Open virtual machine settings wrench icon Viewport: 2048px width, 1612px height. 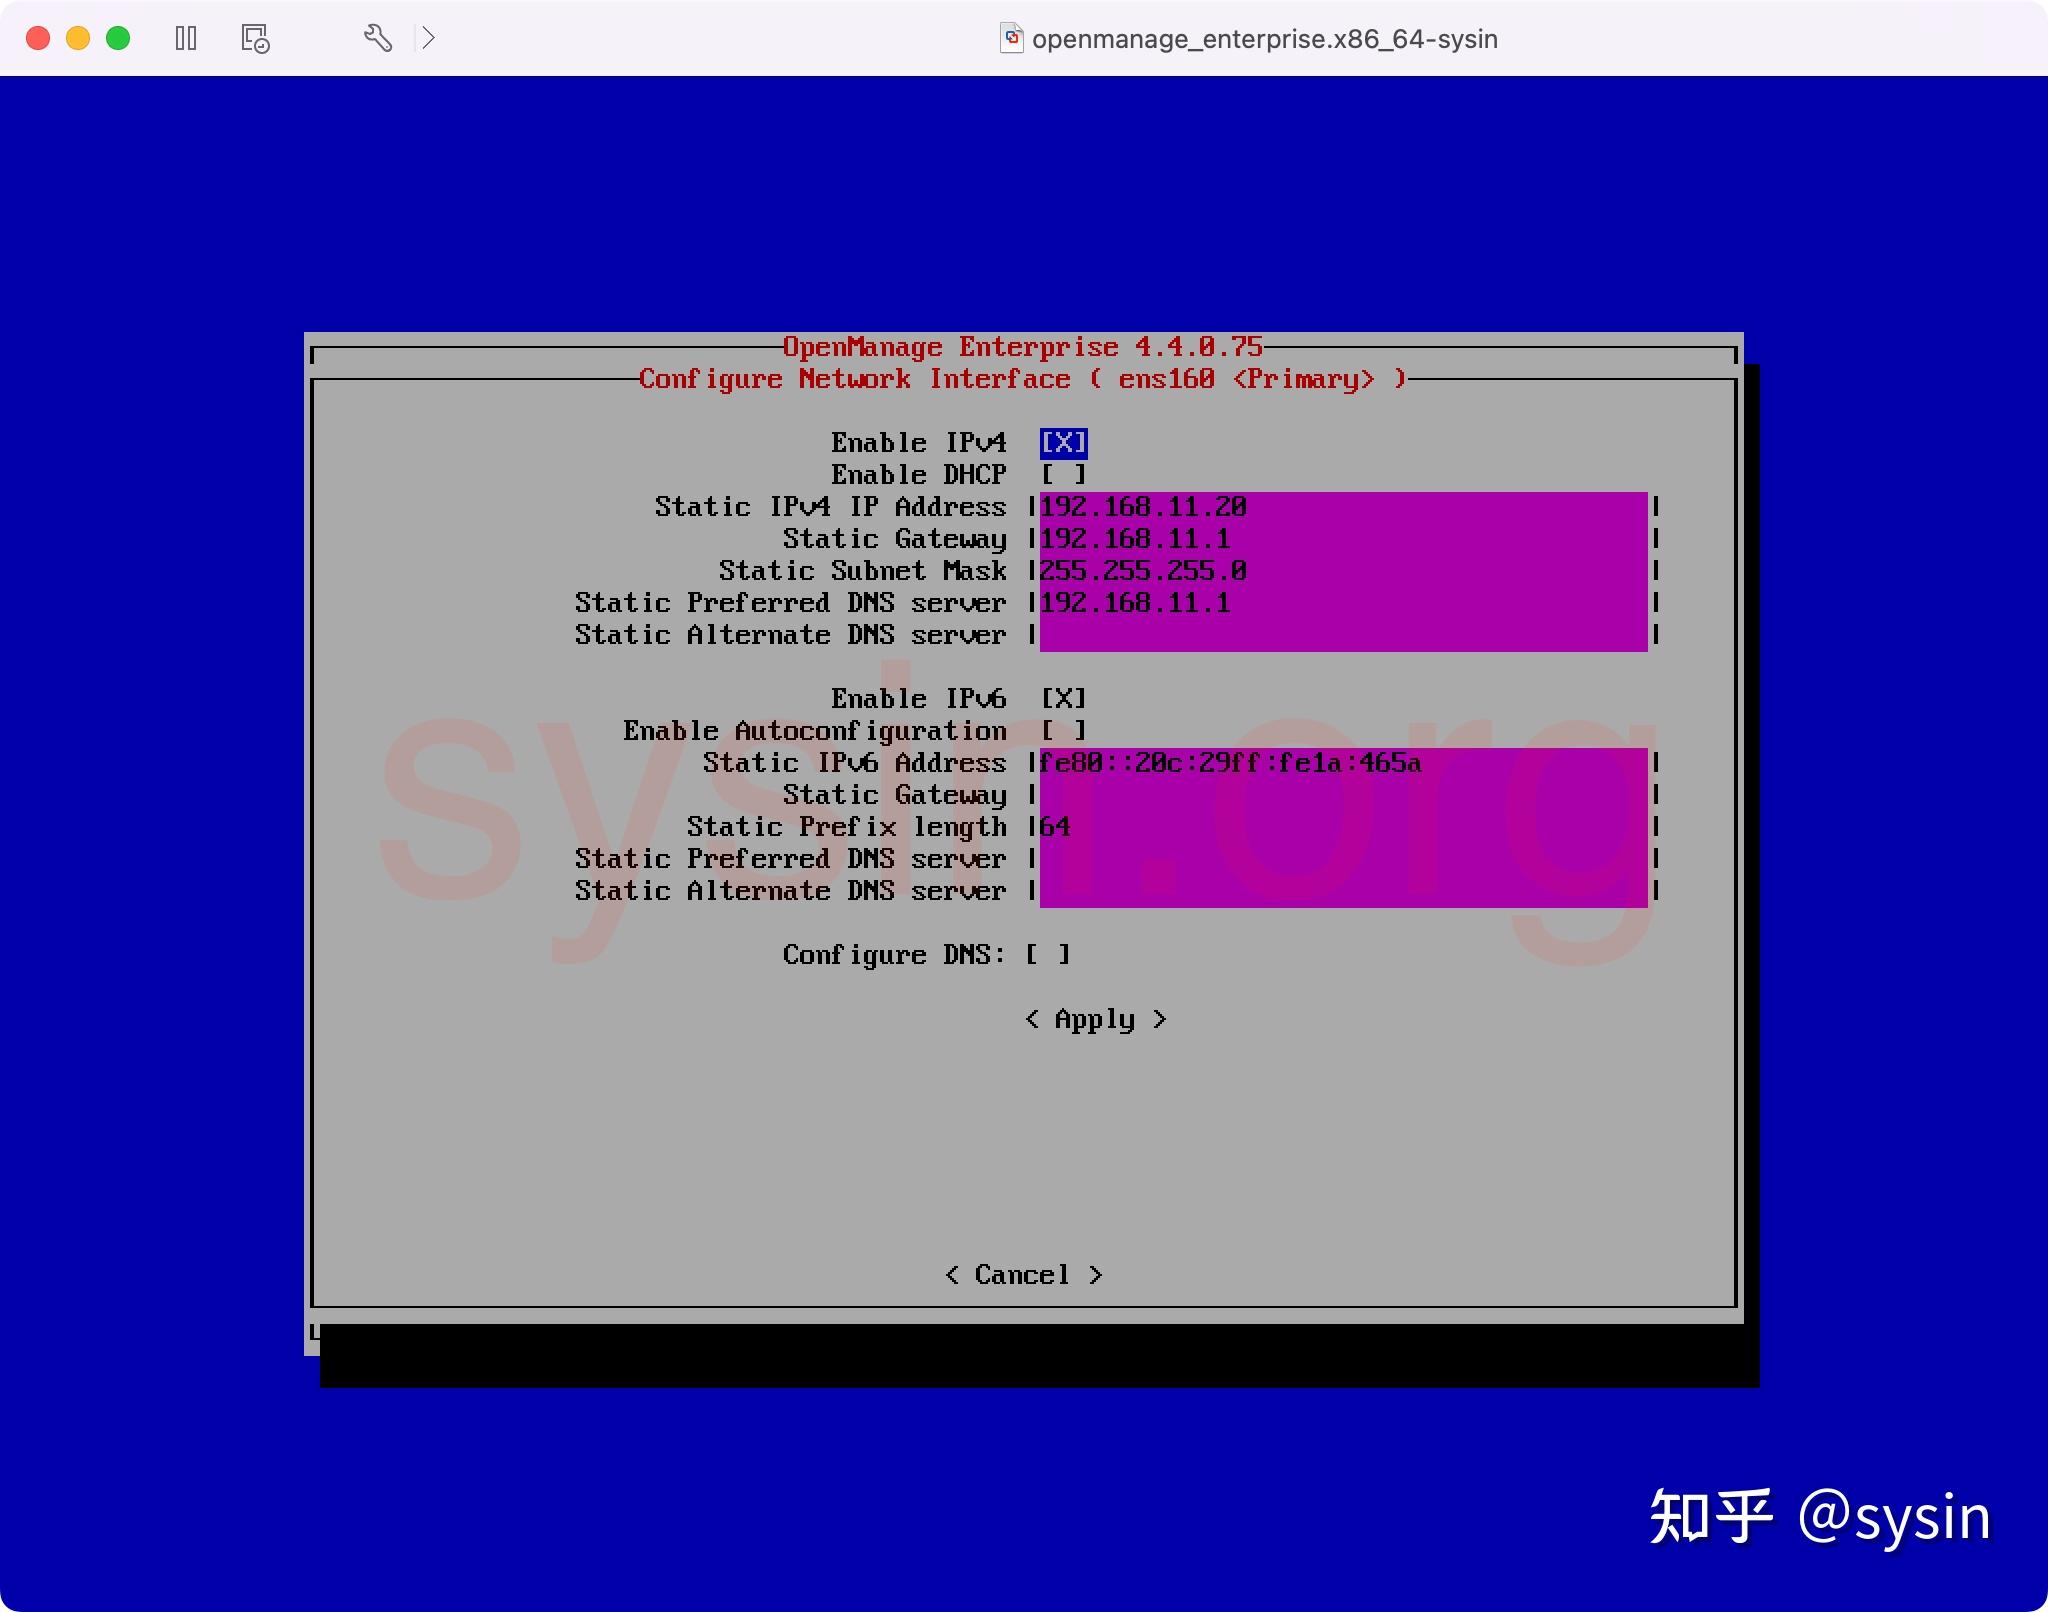[377, 38]
